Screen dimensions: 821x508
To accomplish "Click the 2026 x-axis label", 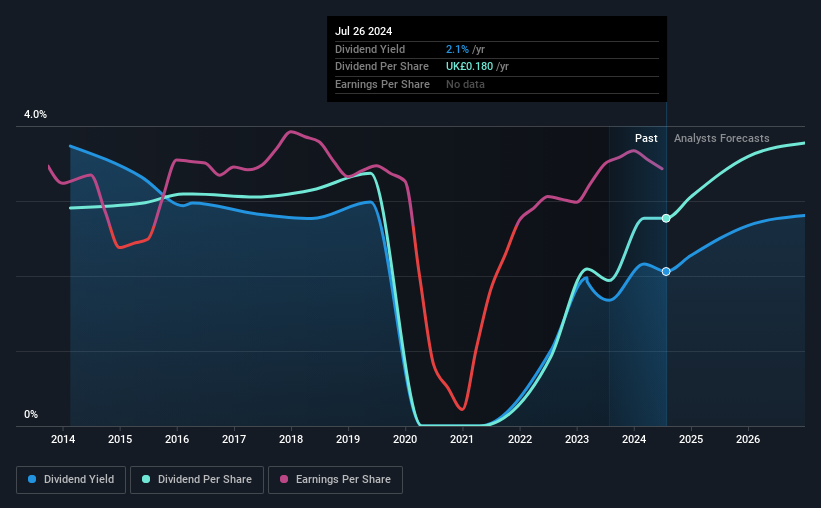I will point(748,439).
